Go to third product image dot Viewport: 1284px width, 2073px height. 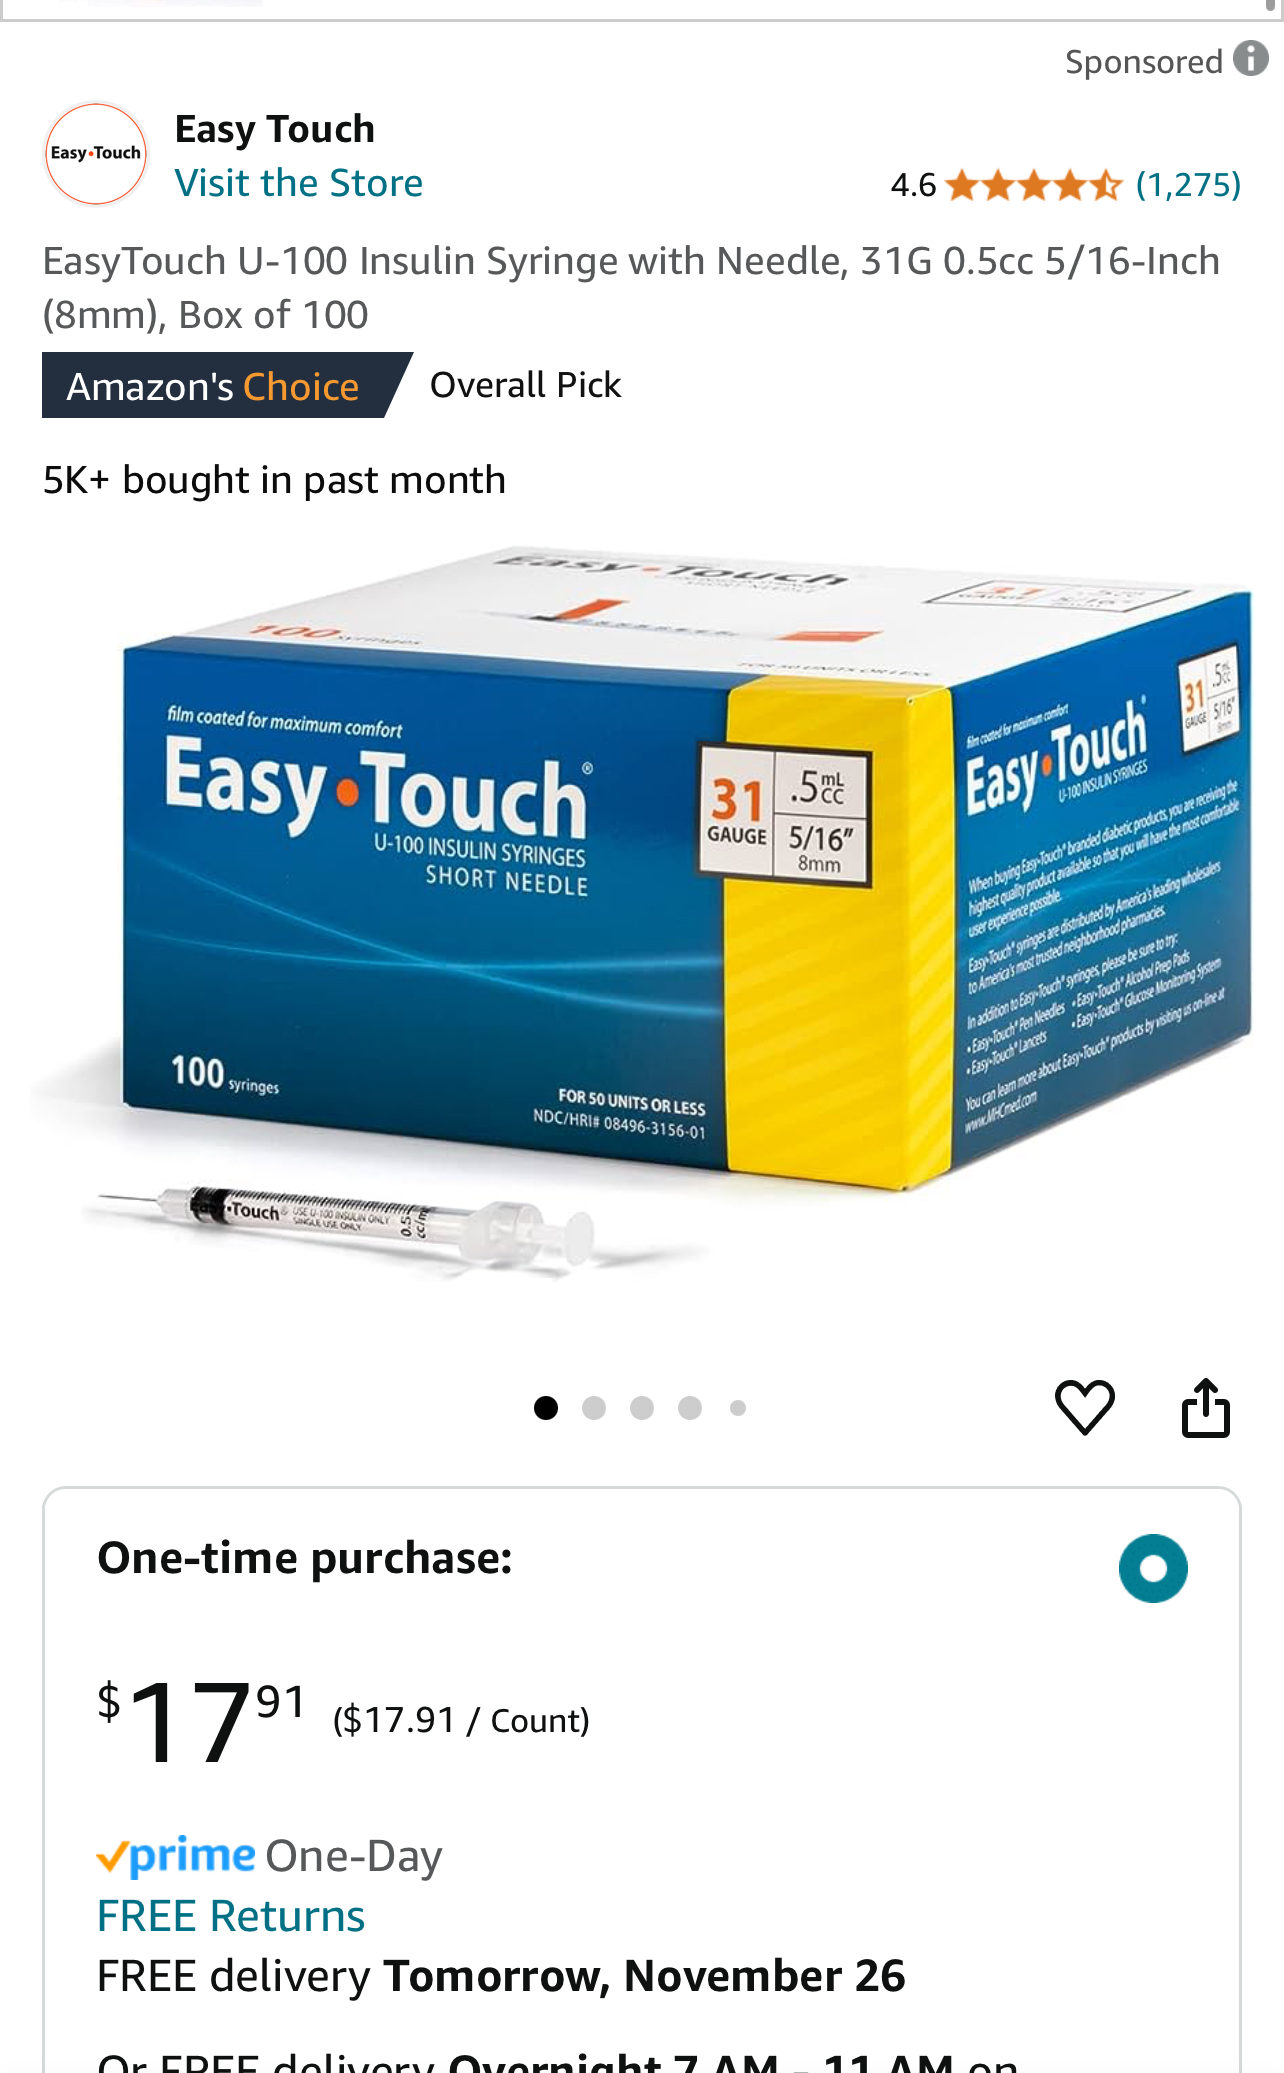pos(642,1408)
